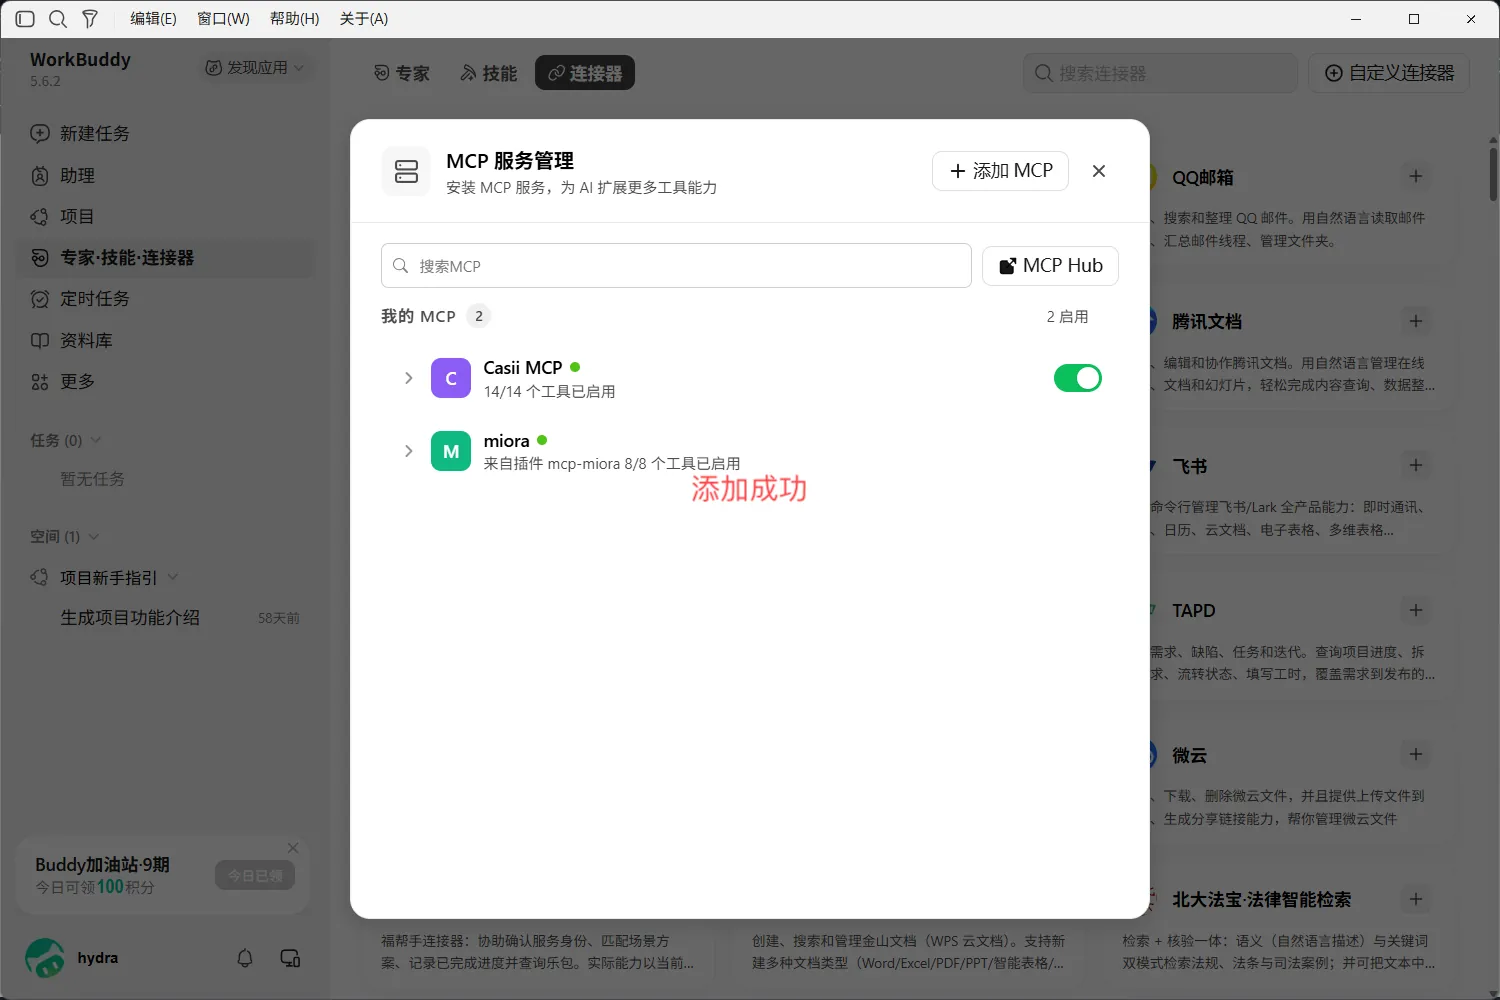The width and height of the screenshot is (1500, 1000).
Task: Add the 微云 connector with plus
Action: tap(1416, 754)
